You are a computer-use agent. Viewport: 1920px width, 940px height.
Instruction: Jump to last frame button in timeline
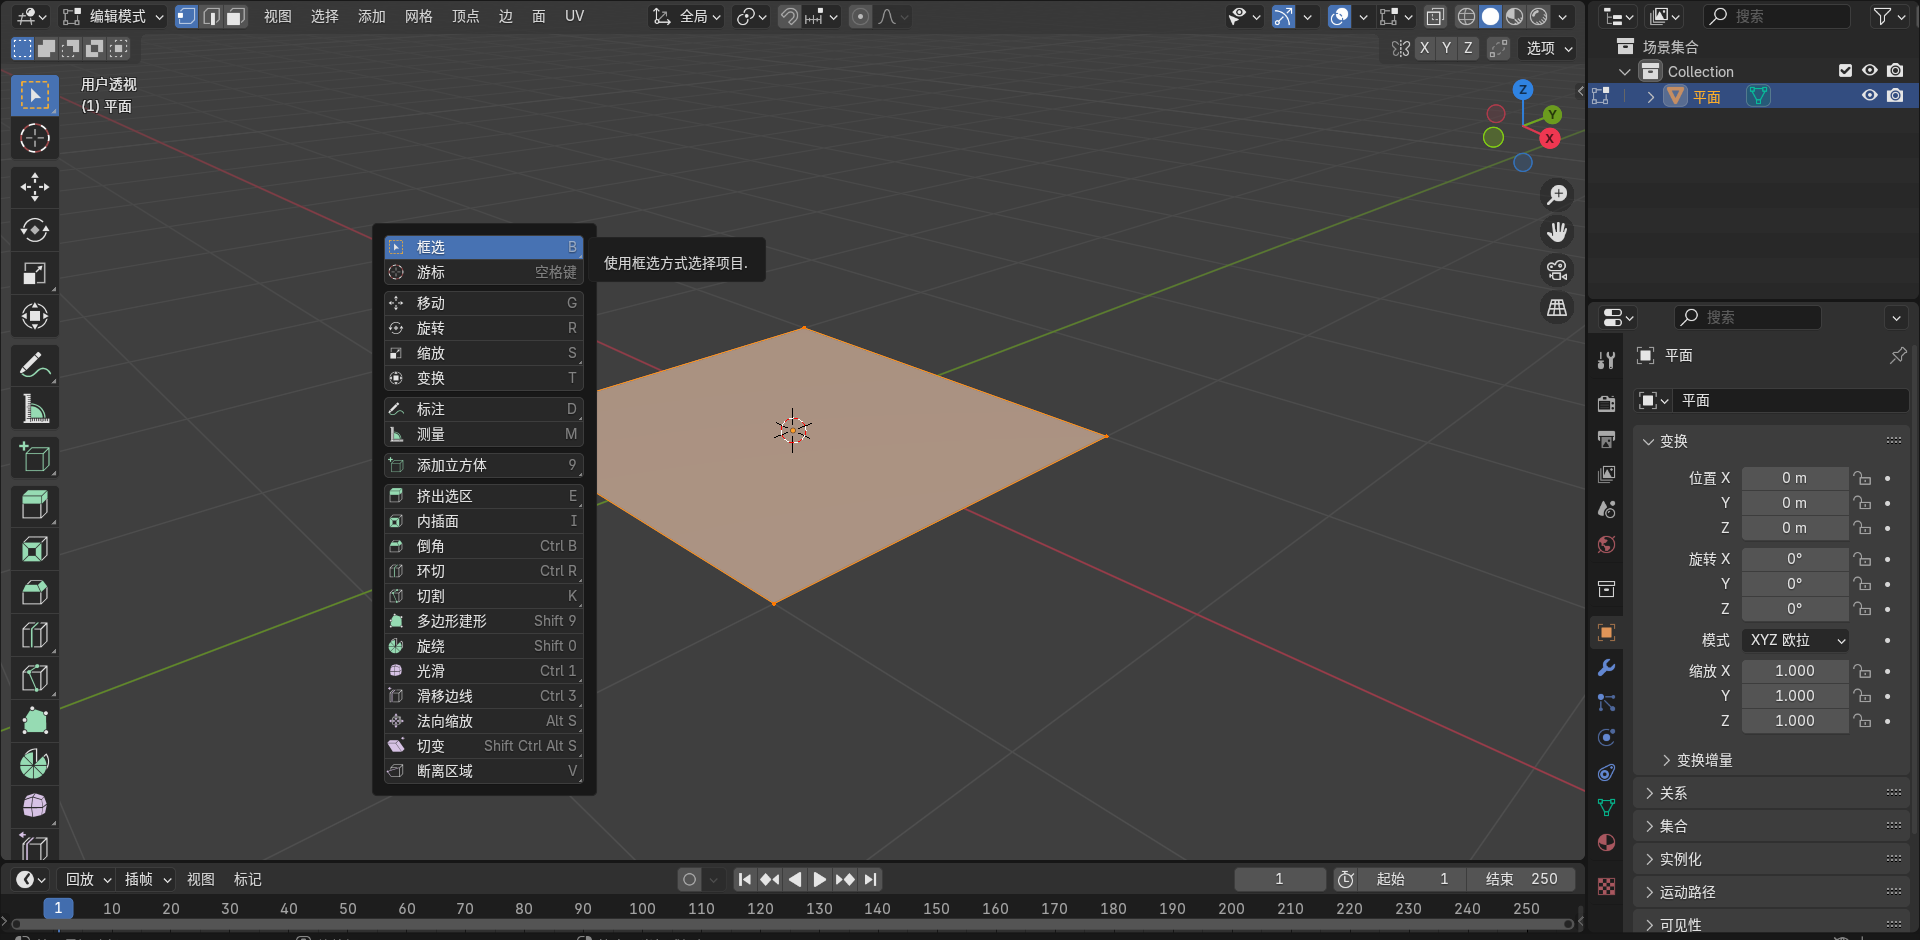(x=871, y=879)
